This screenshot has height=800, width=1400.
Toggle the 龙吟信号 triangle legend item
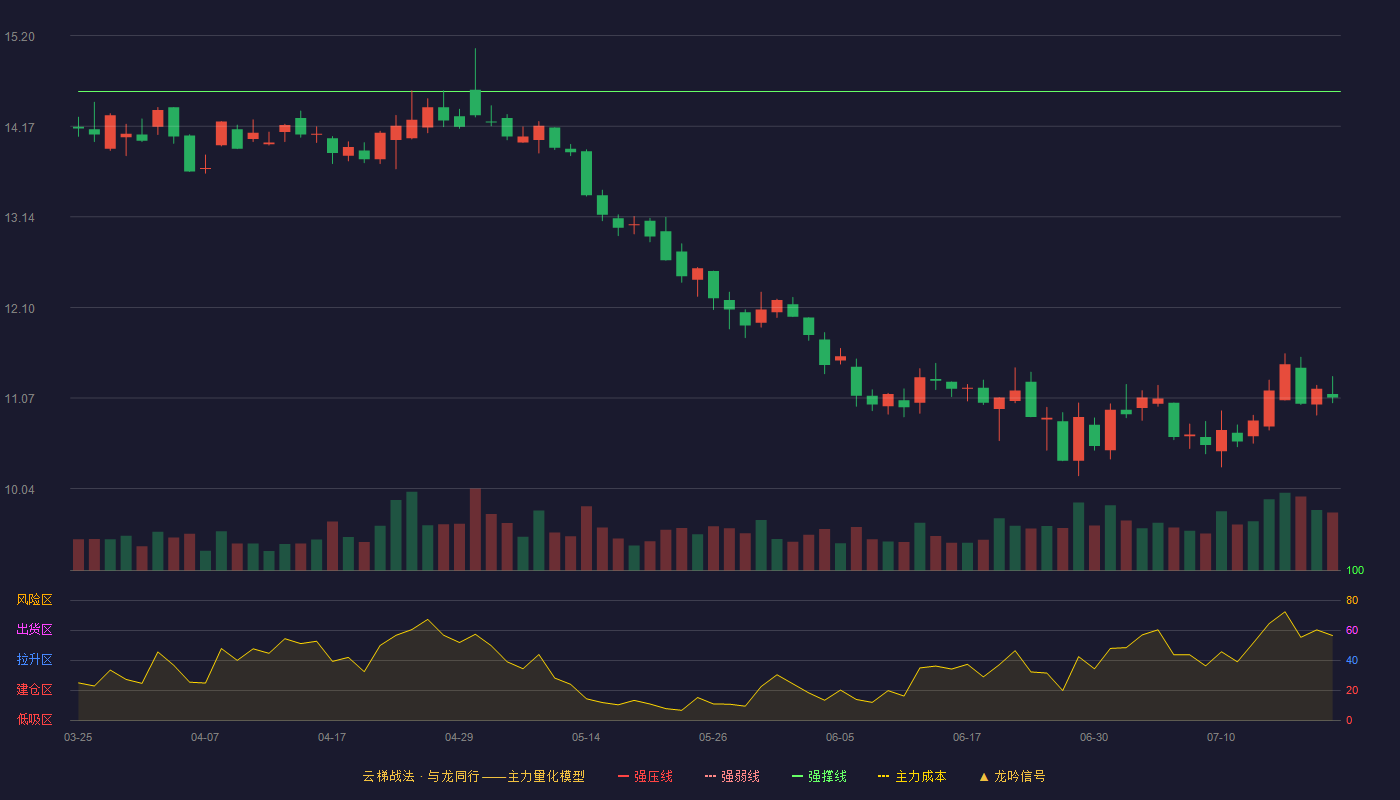click(x=1012, y=776)
